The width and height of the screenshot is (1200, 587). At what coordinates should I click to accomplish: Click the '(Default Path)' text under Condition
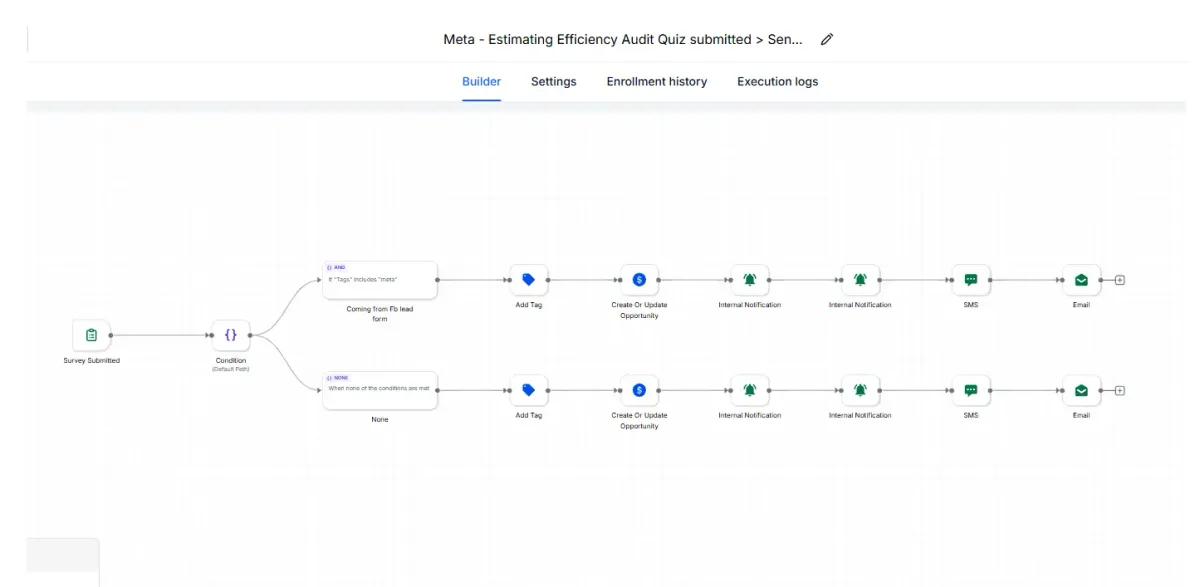231,369
